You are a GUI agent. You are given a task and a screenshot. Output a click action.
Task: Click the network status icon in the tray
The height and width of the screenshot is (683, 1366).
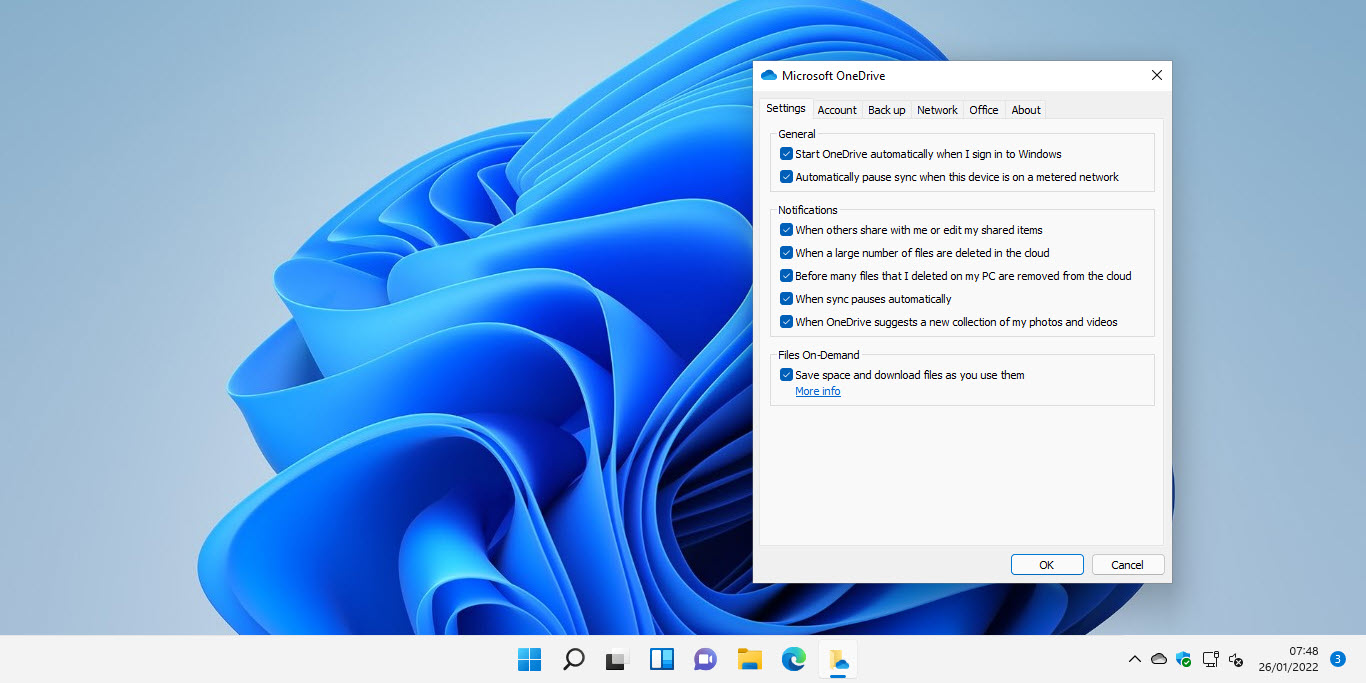1210,659
